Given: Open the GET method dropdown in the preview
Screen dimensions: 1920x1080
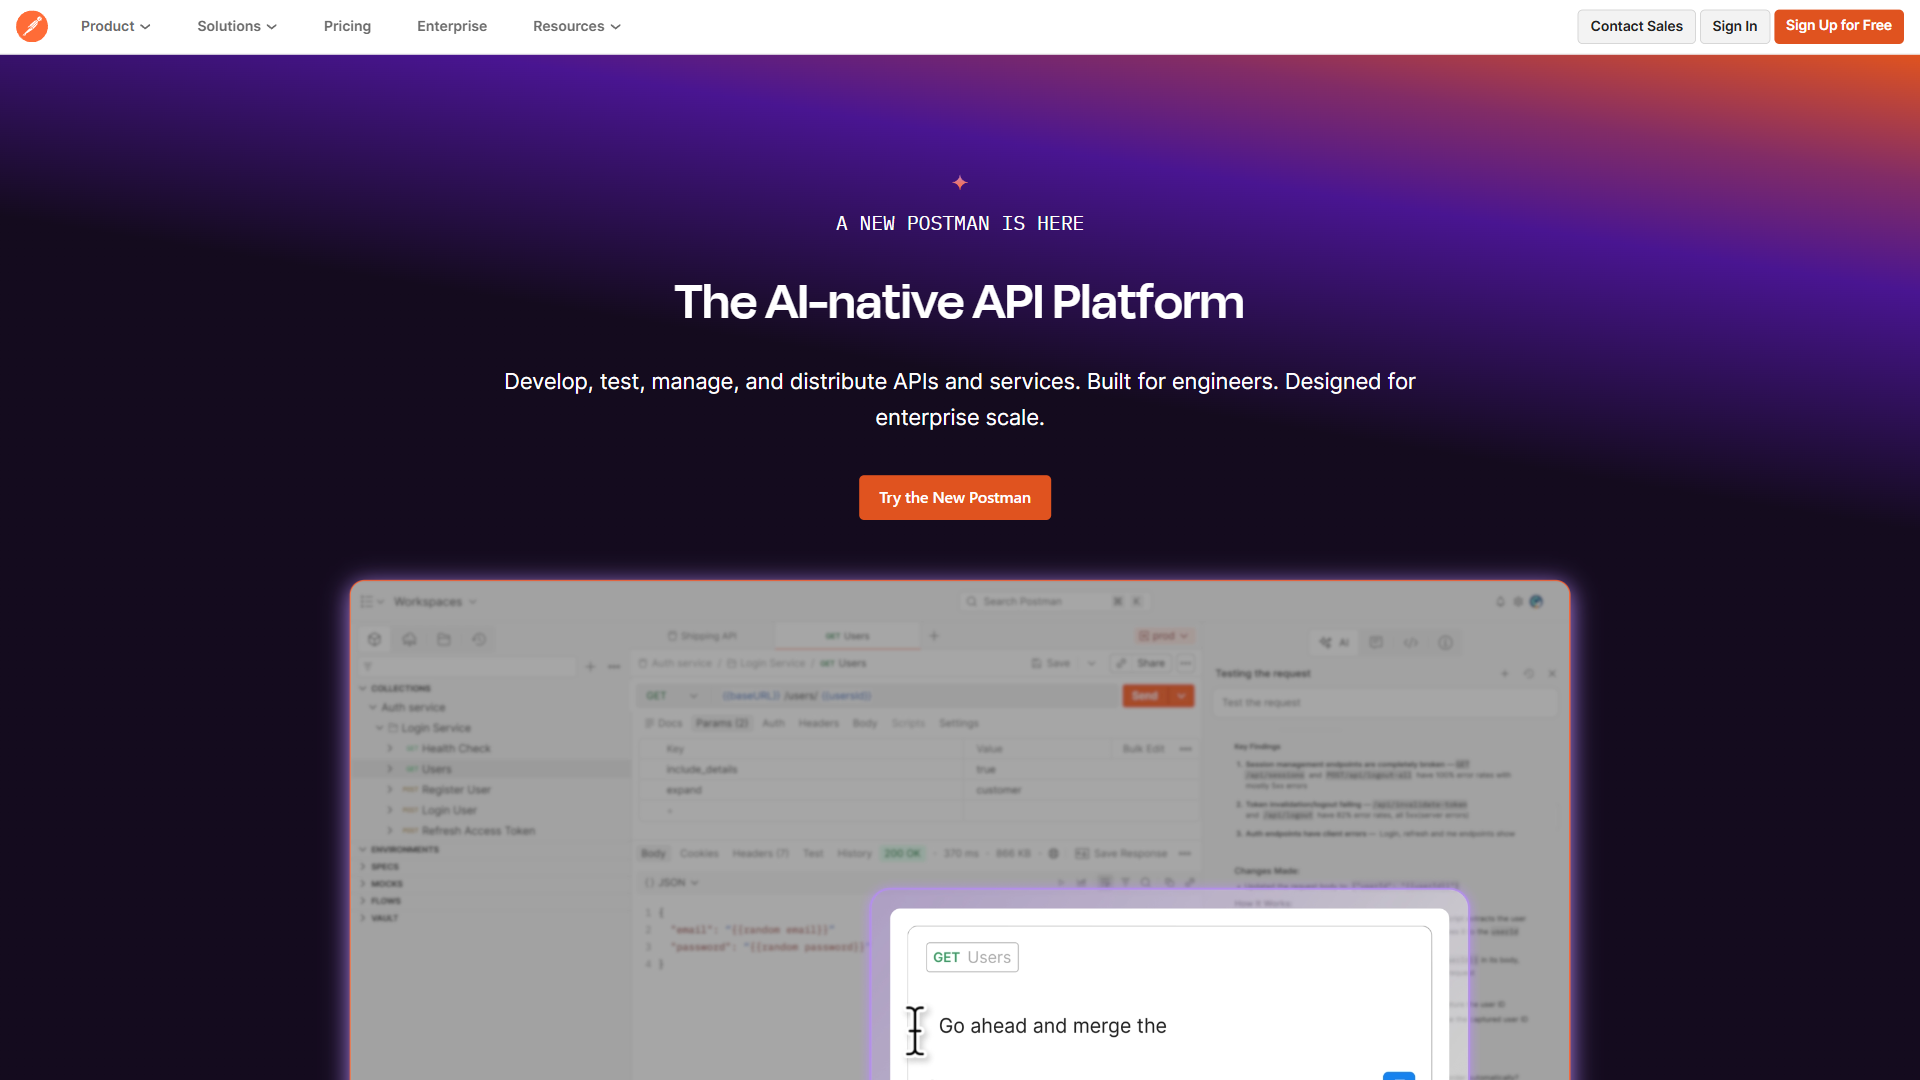Looking at the screenshot, I should pos(670,696).
